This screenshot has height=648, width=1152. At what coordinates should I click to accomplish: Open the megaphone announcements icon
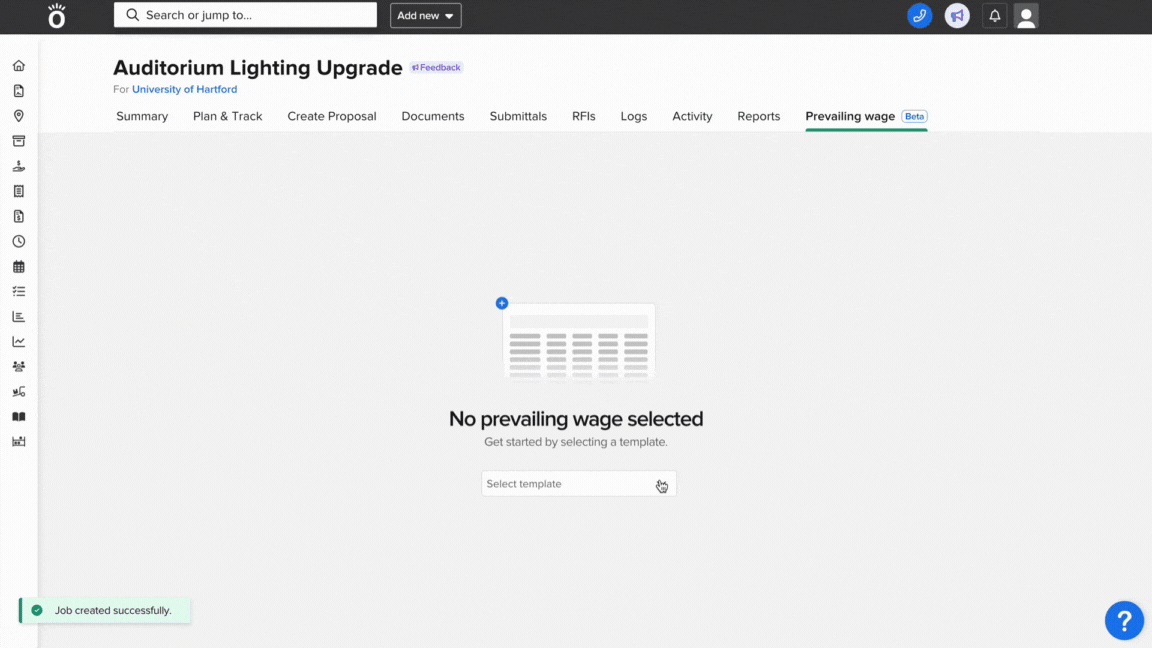point(957,16)
